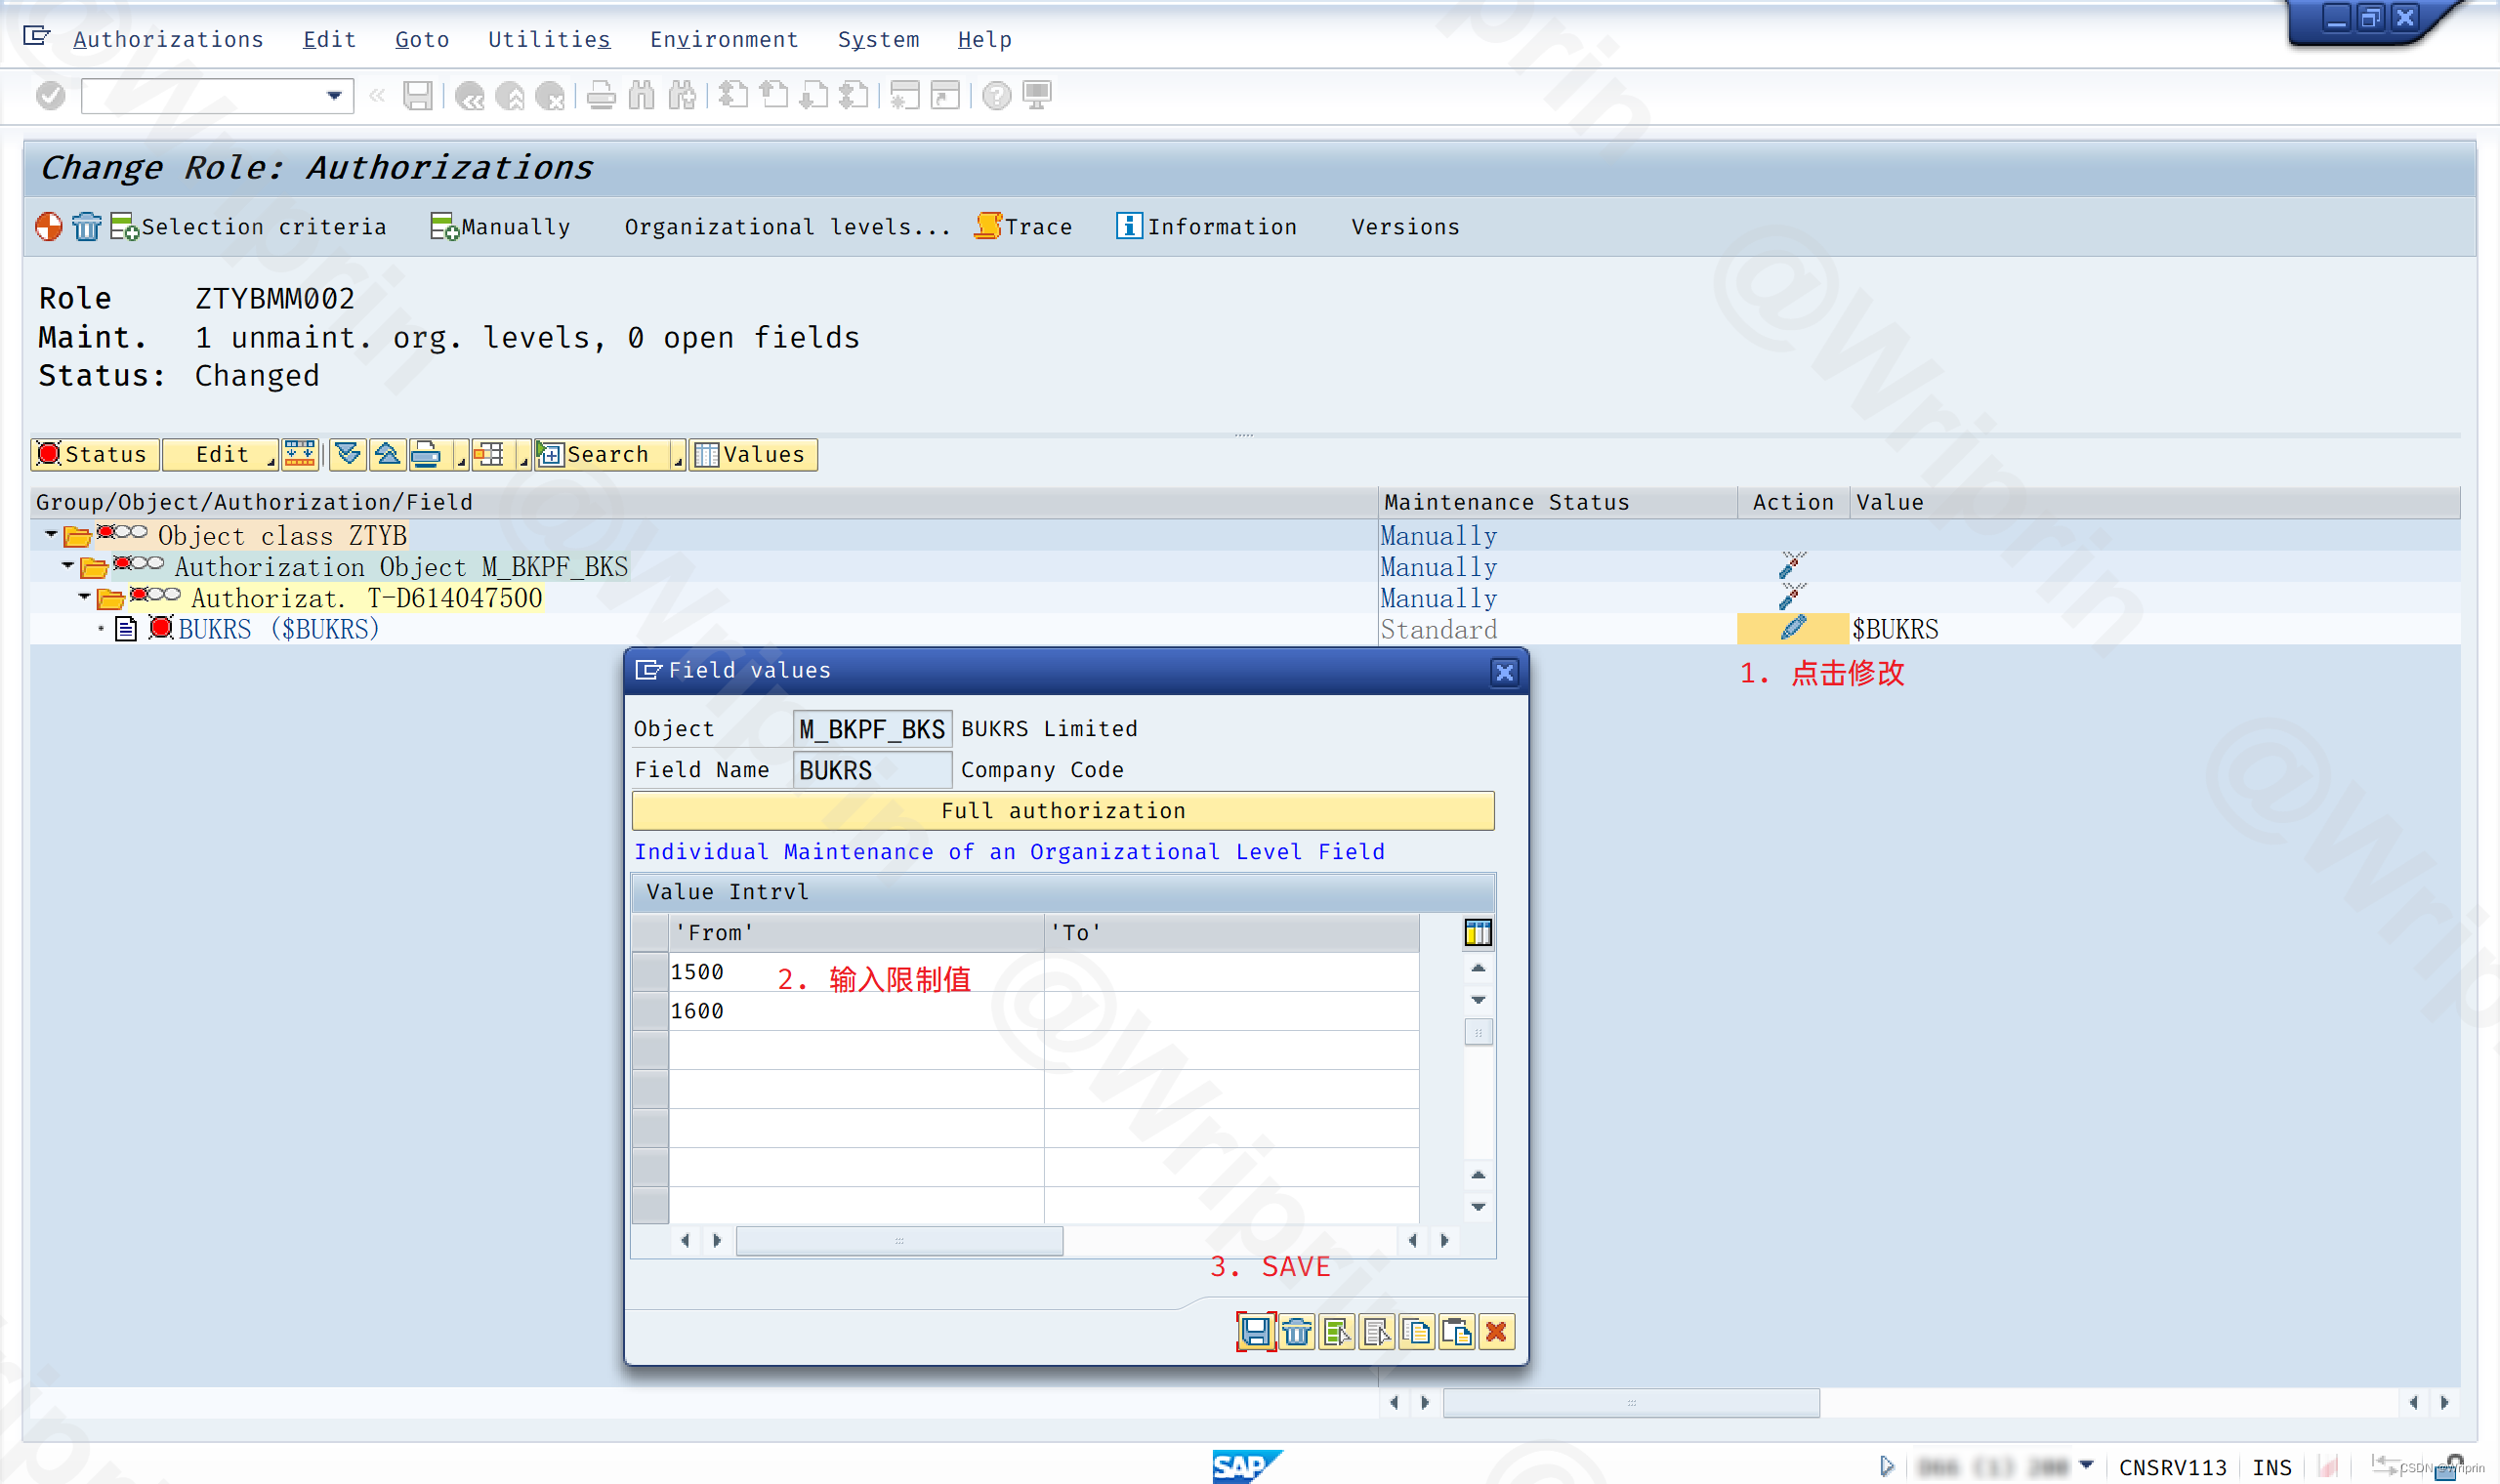Open the command field dropdown arrow
Image resolution: width=2500 pixels, height=1484 pixels.
pos(333,96)
